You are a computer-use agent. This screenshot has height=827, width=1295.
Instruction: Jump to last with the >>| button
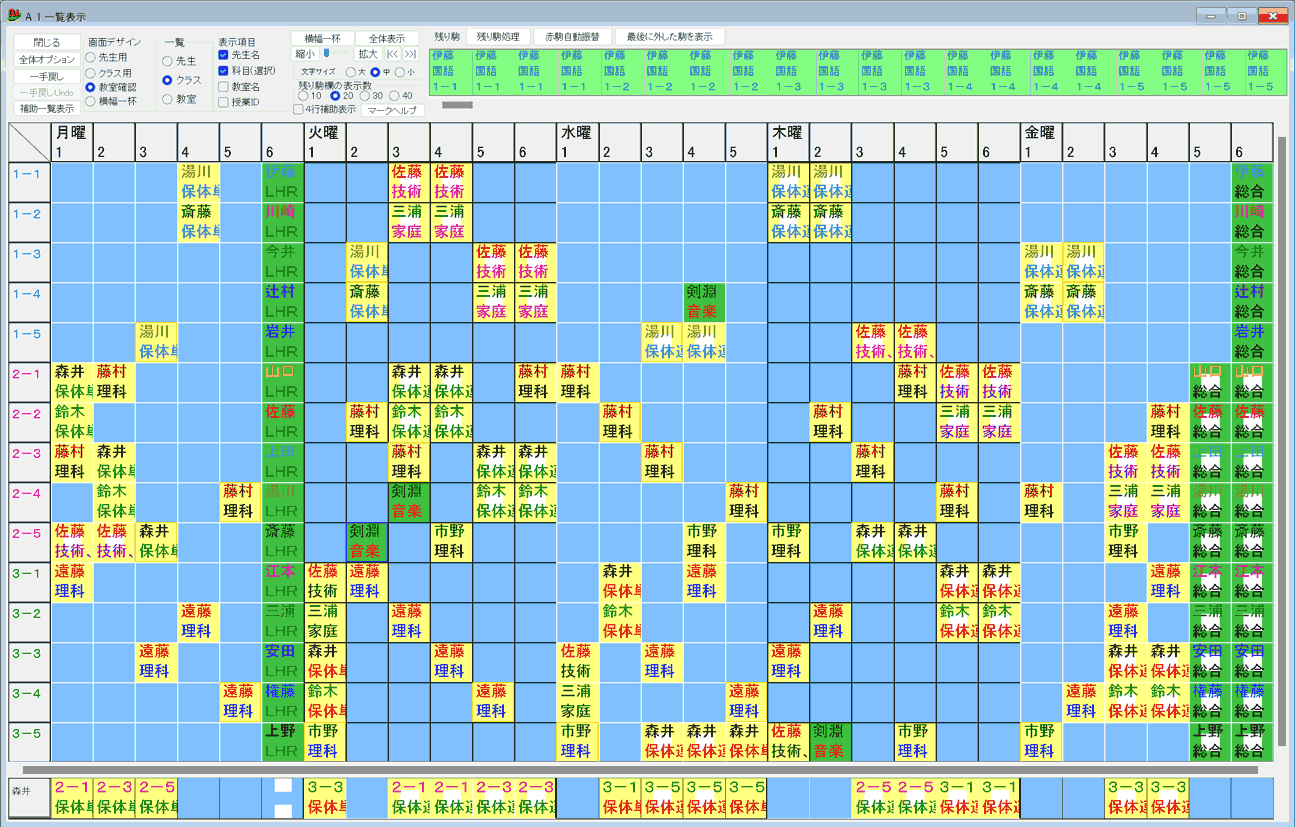click(410, 54)
